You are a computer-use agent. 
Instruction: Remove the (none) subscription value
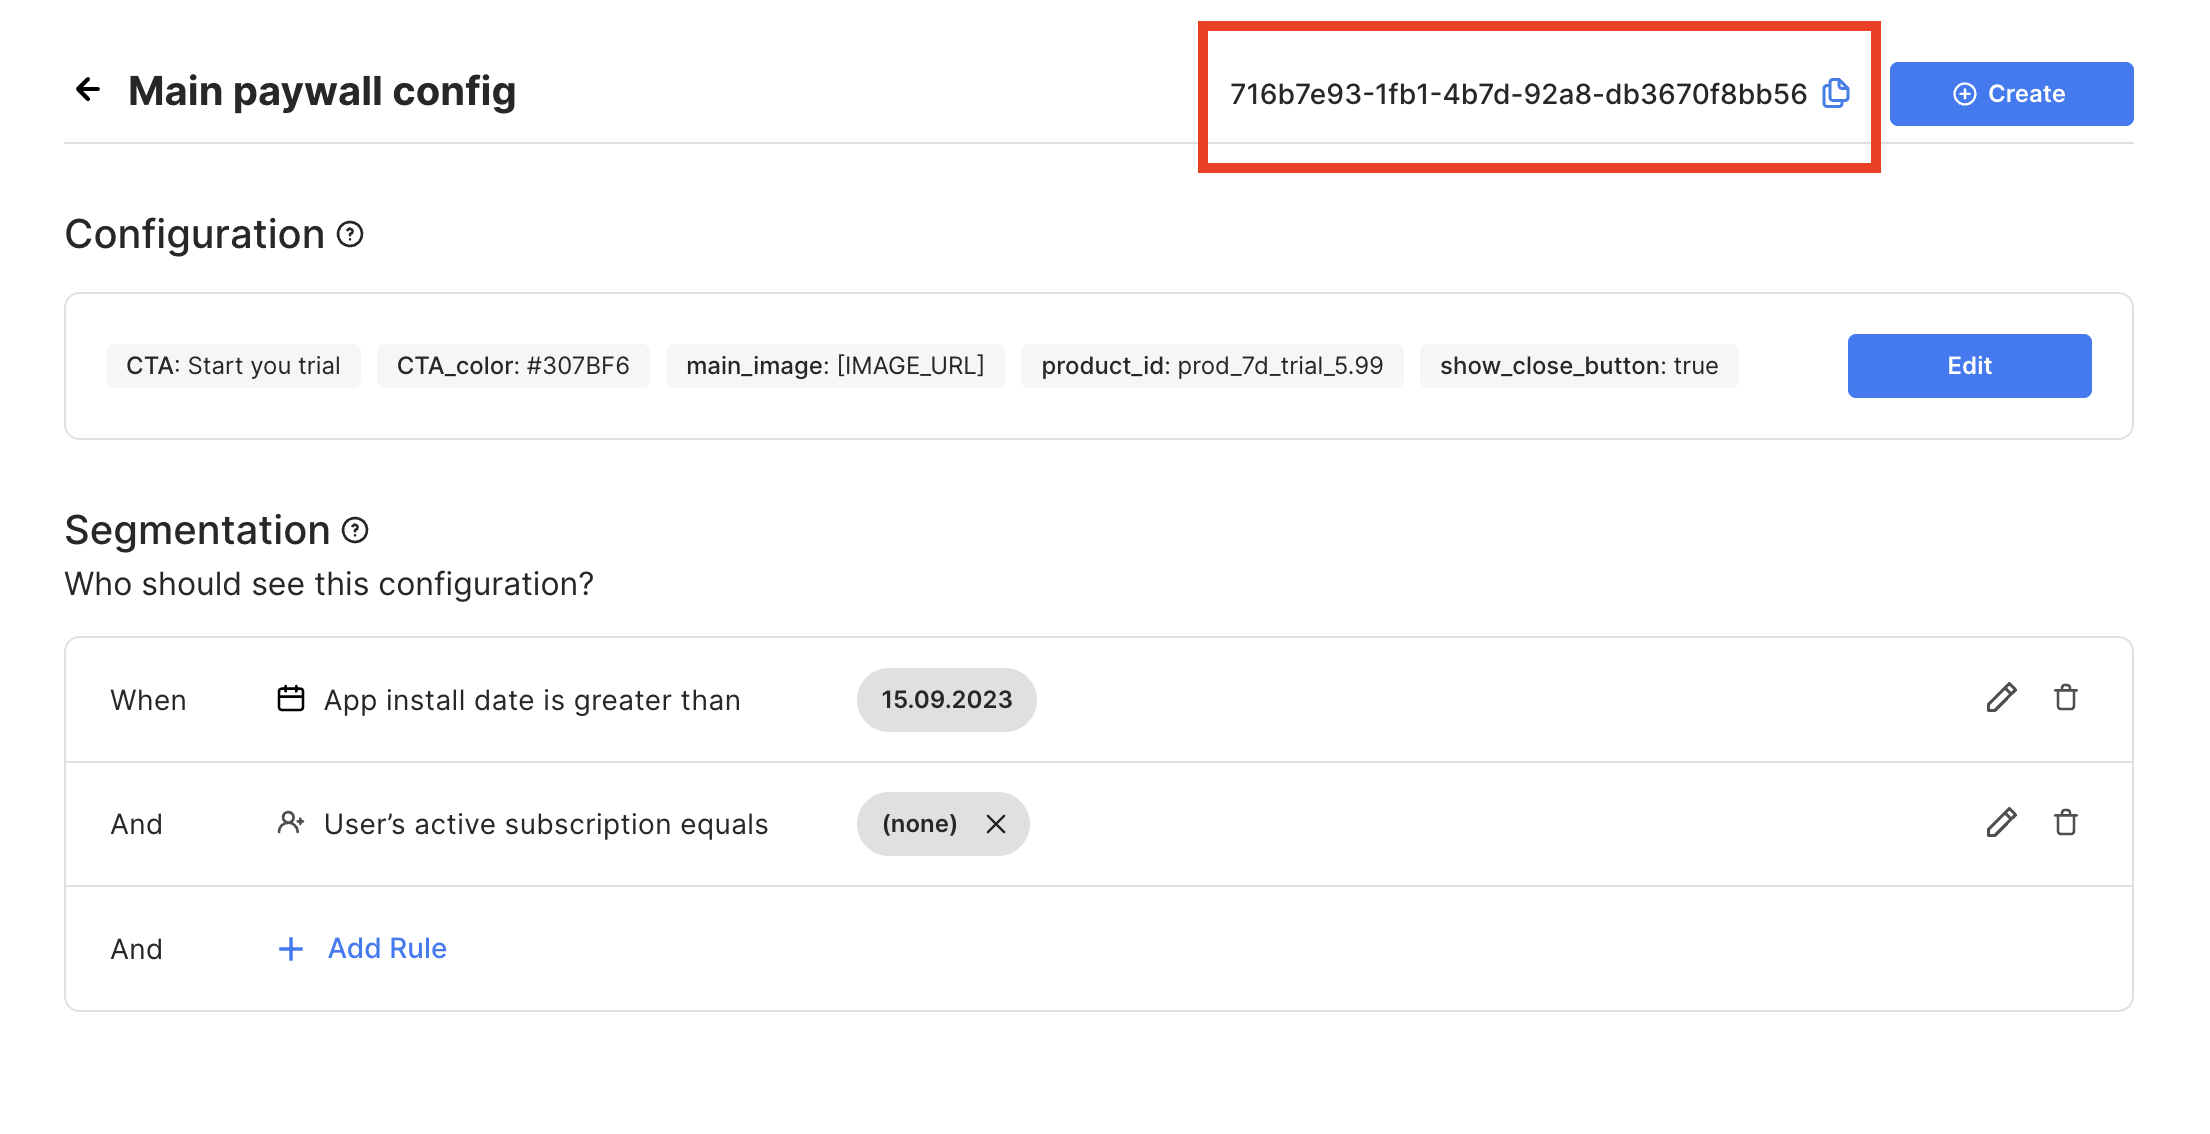[x=996, y=824]
